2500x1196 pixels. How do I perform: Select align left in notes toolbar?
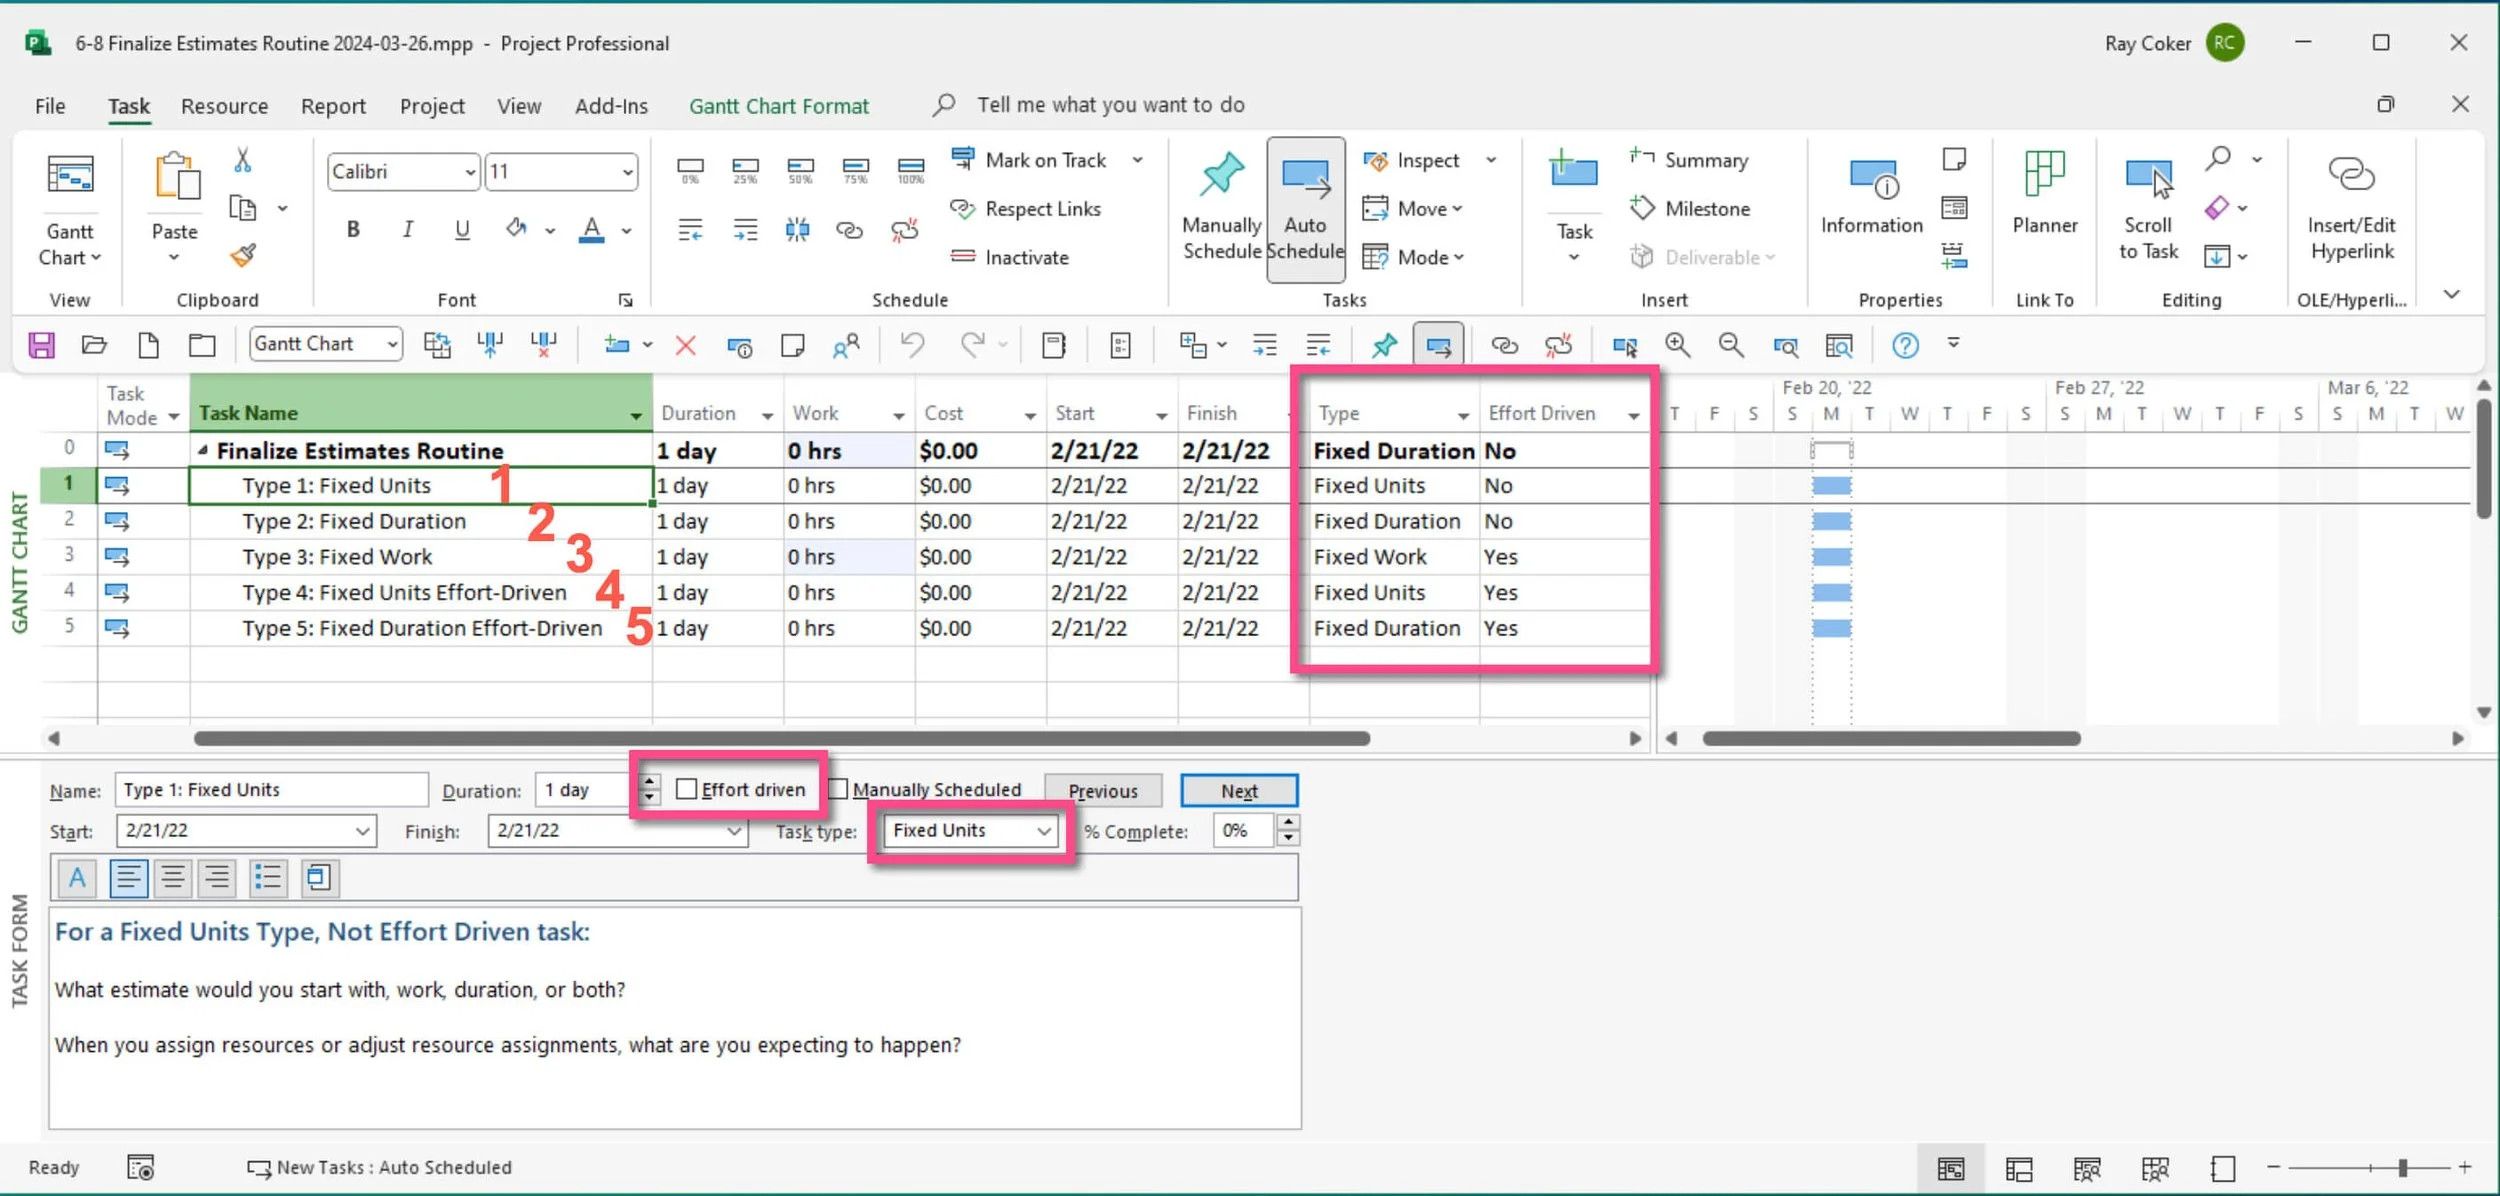(x=128, y=878)
